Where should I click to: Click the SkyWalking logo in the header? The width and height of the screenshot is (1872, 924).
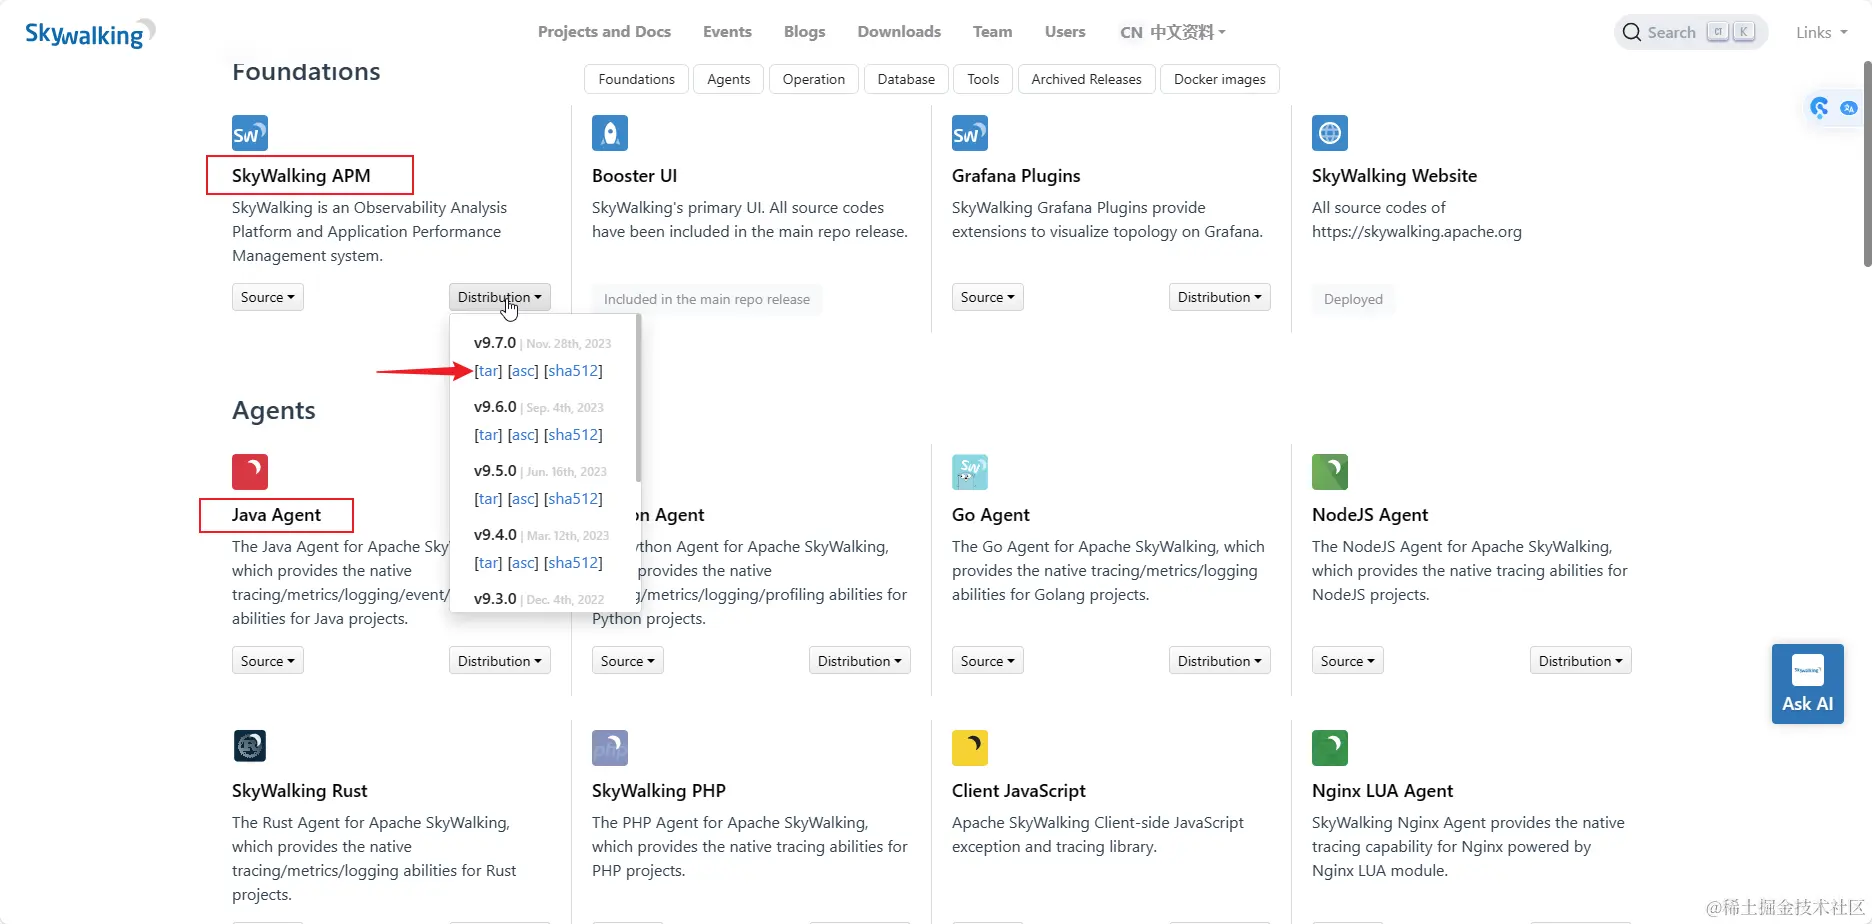[x=90, y=34]
